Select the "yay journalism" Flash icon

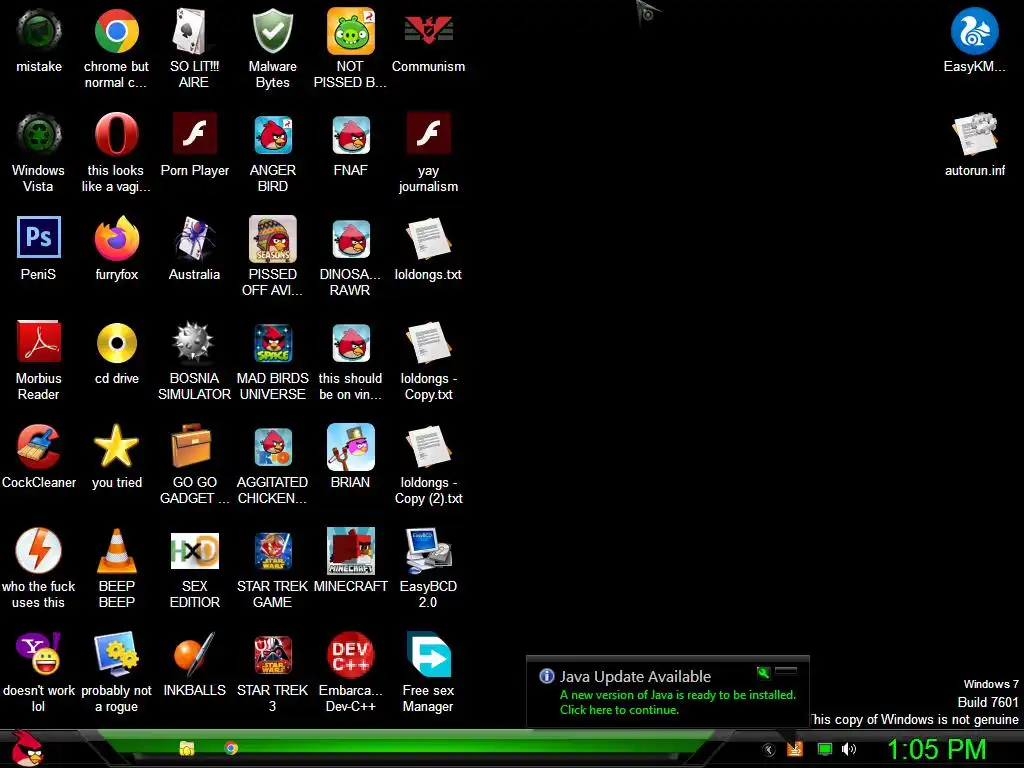point(428,135)
